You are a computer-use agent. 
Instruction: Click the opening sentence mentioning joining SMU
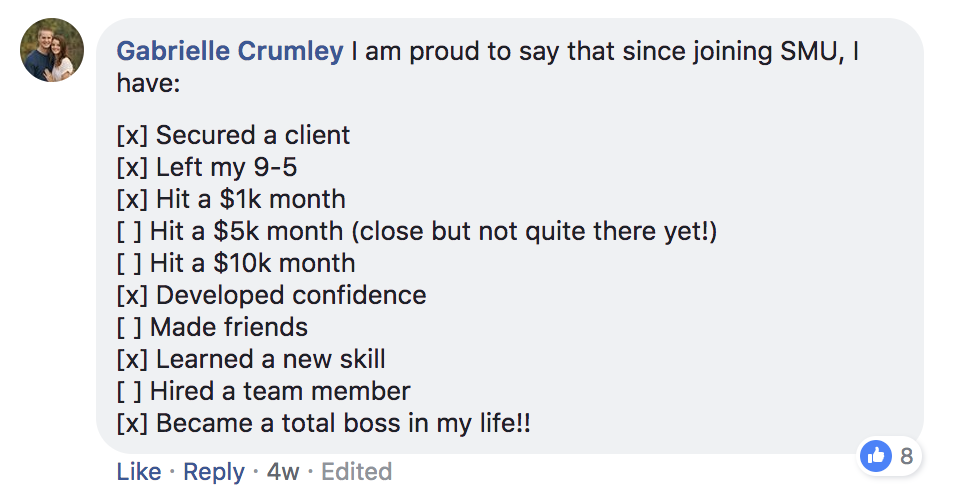point(600,52)
